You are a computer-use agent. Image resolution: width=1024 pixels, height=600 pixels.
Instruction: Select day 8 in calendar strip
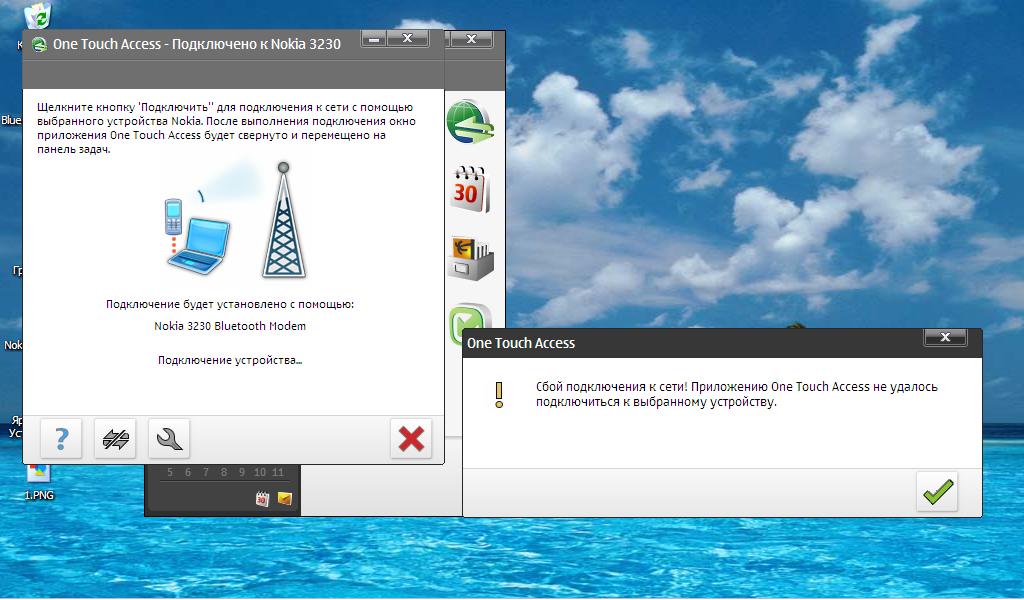224,472
